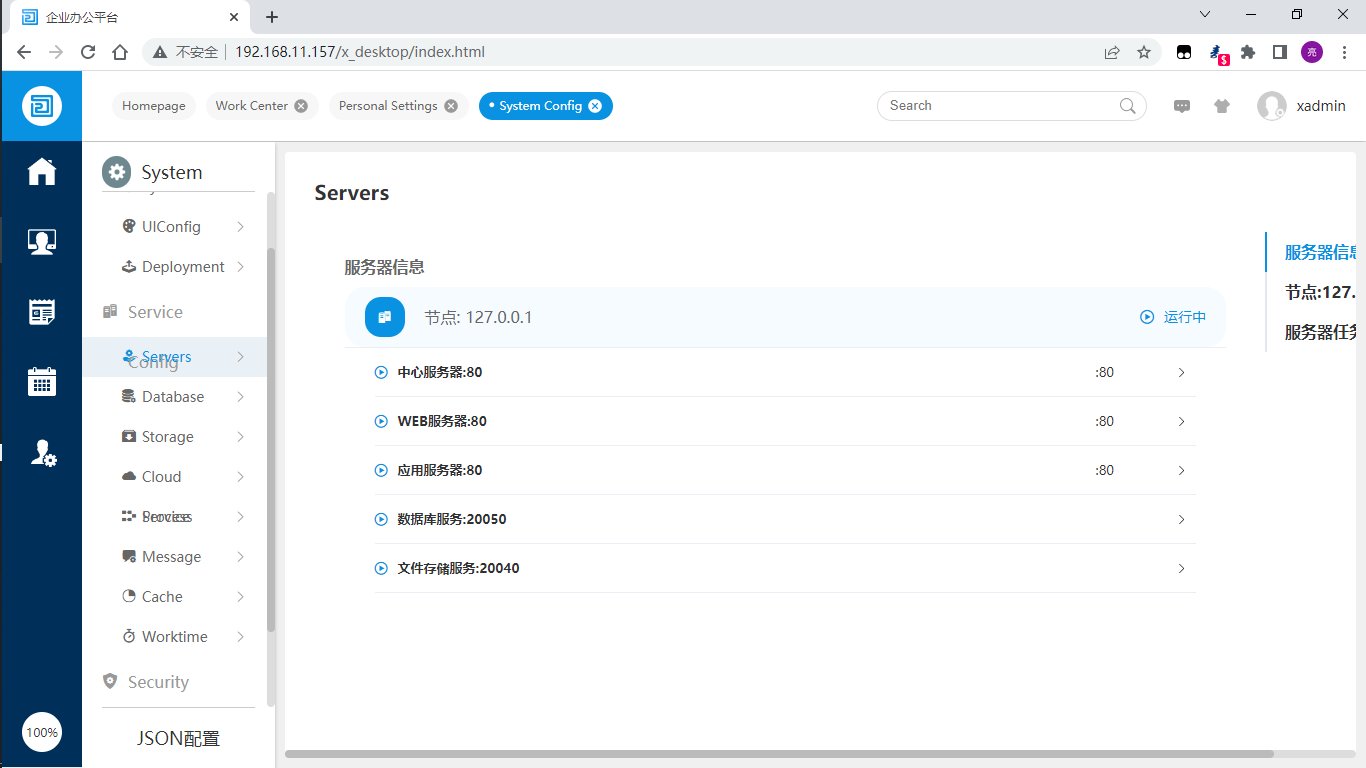This screenshot has width=1366, height=768.
Task: Open the browser extensions puzzle icon
Action: [x=1248, y=52]
